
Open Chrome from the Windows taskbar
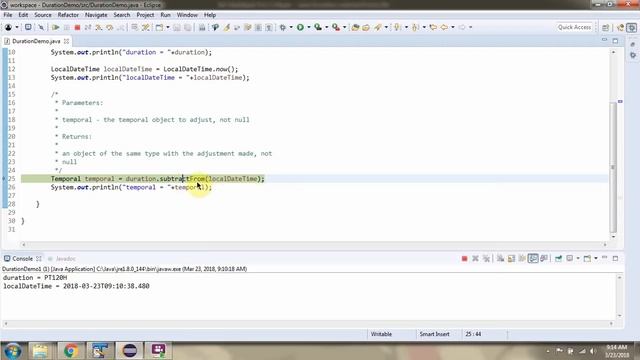pos(70,351)
